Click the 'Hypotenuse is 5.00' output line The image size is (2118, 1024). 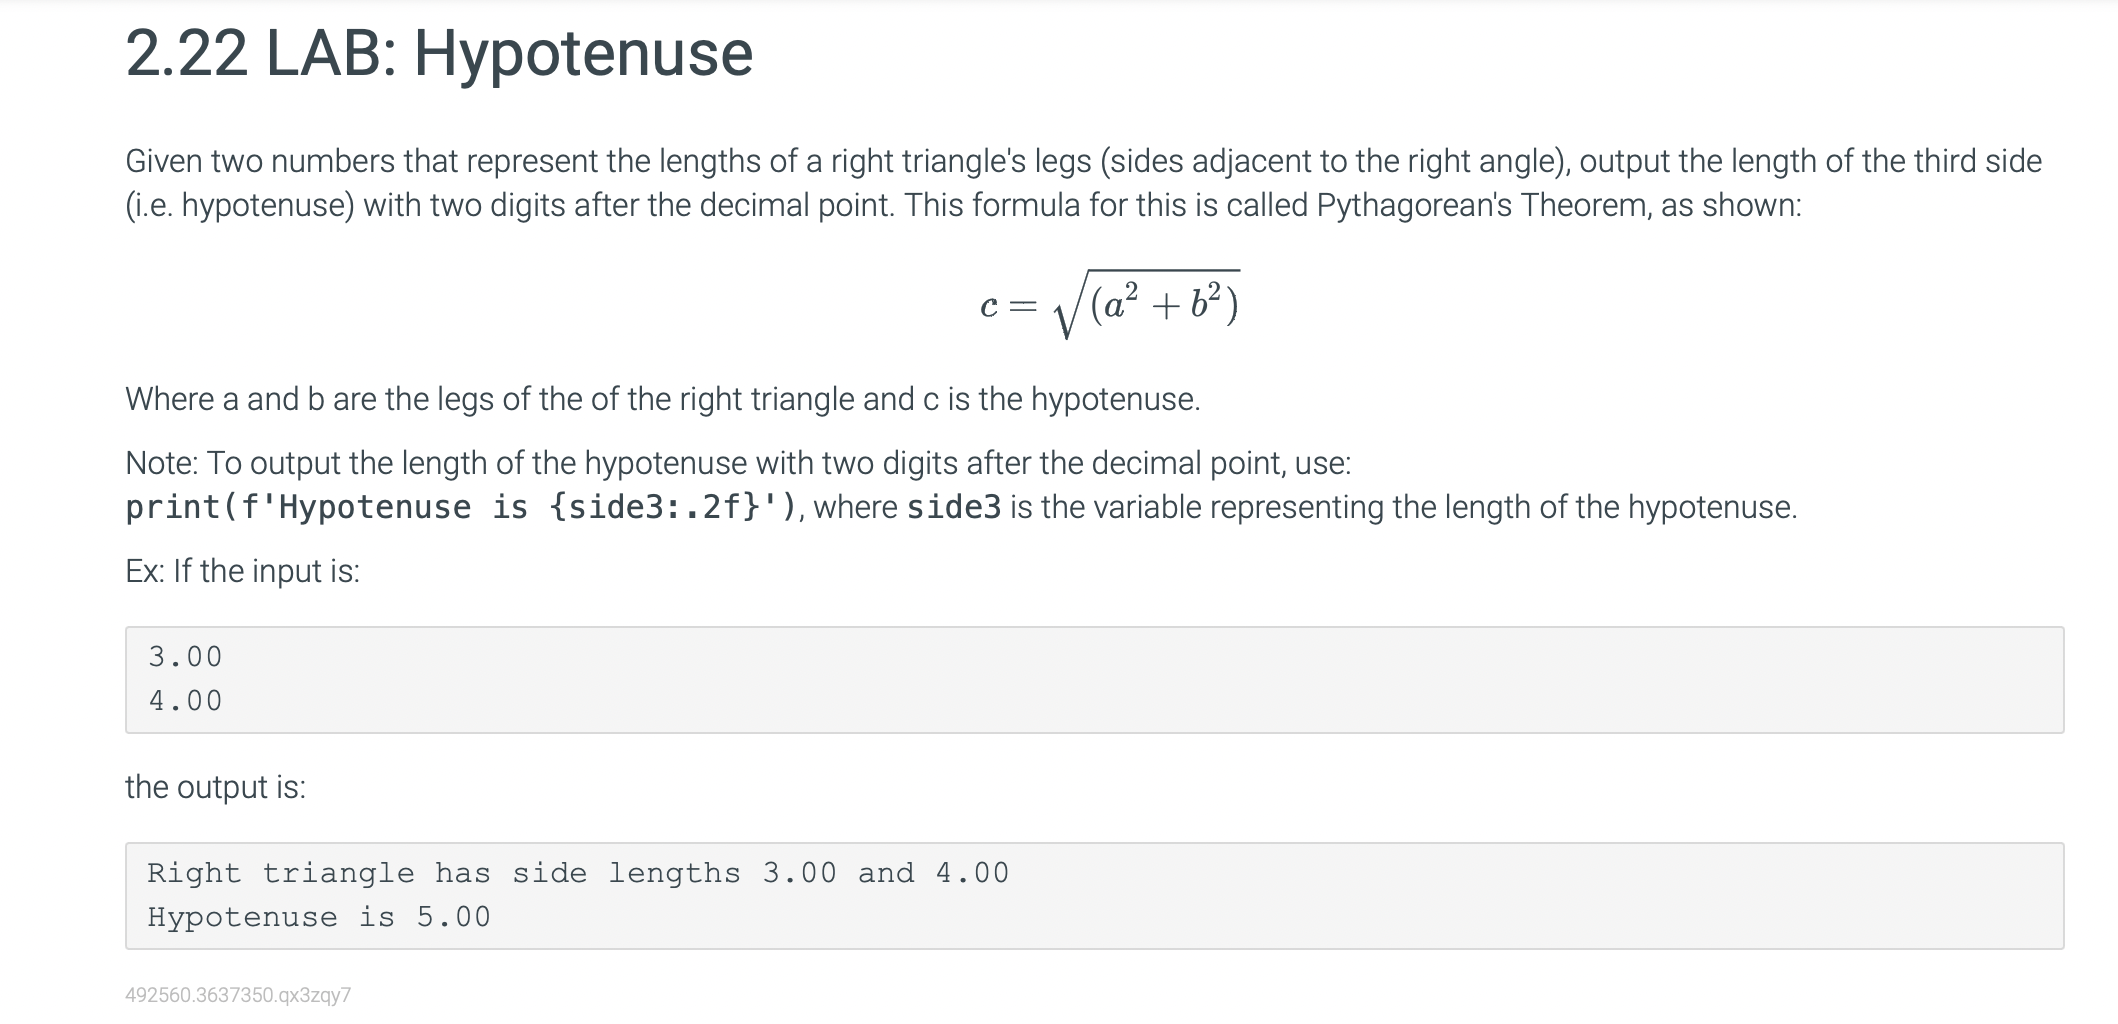pos(319,917)
